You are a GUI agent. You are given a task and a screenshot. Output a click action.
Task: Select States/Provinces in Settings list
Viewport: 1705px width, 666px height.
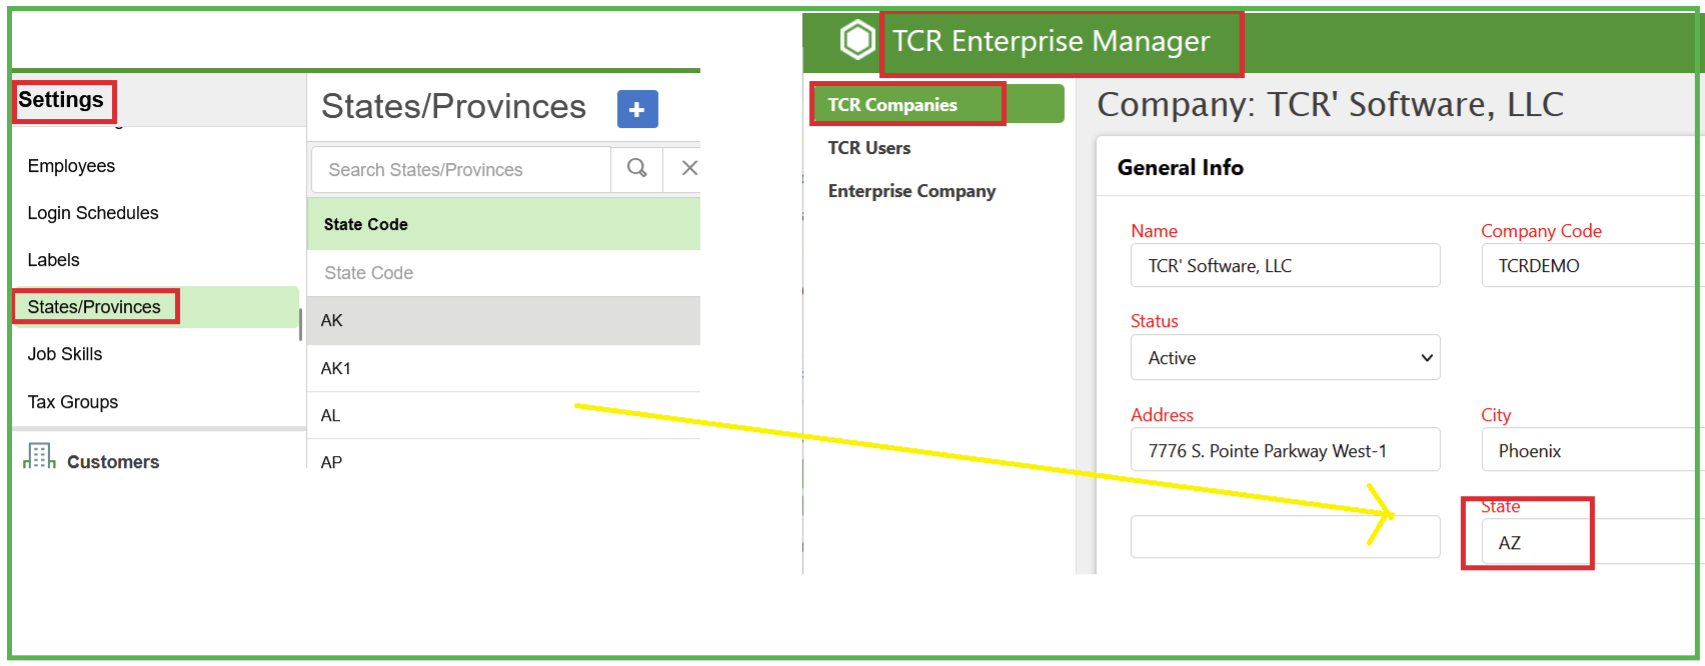click(x=94, y=307)
